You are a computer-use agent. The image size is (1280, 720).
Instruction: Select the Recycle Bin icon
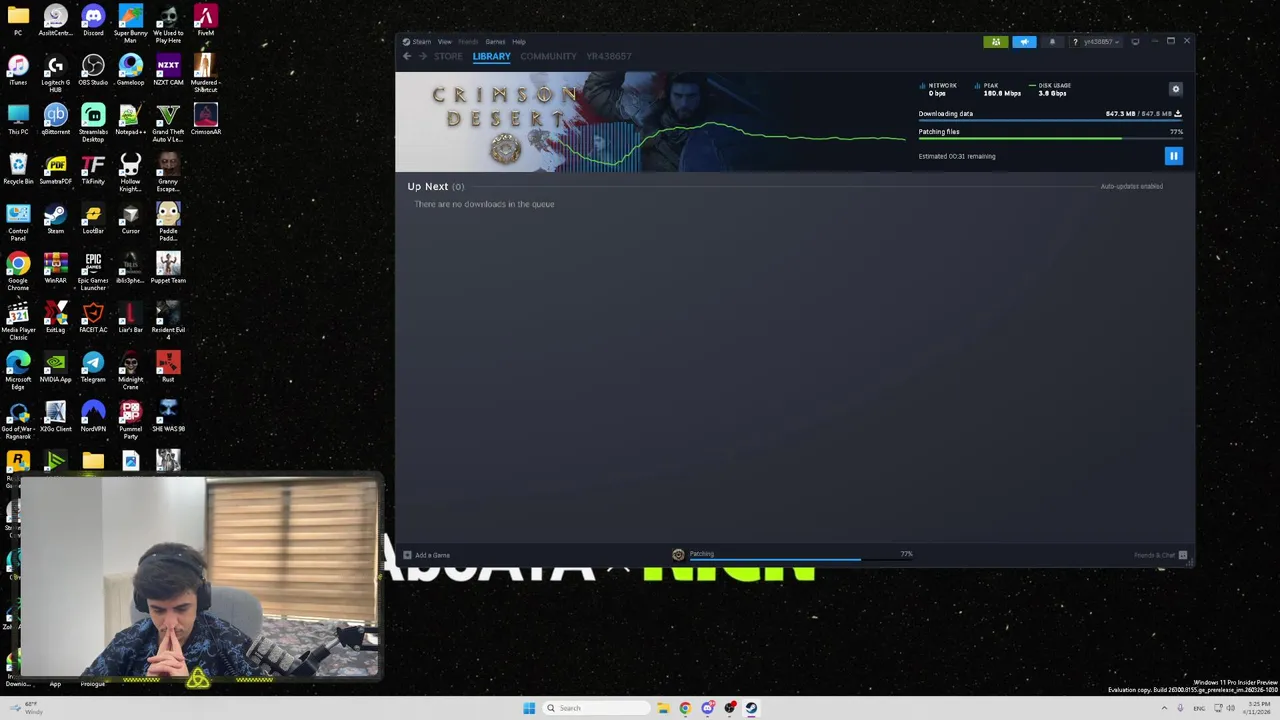coord(18,169)
